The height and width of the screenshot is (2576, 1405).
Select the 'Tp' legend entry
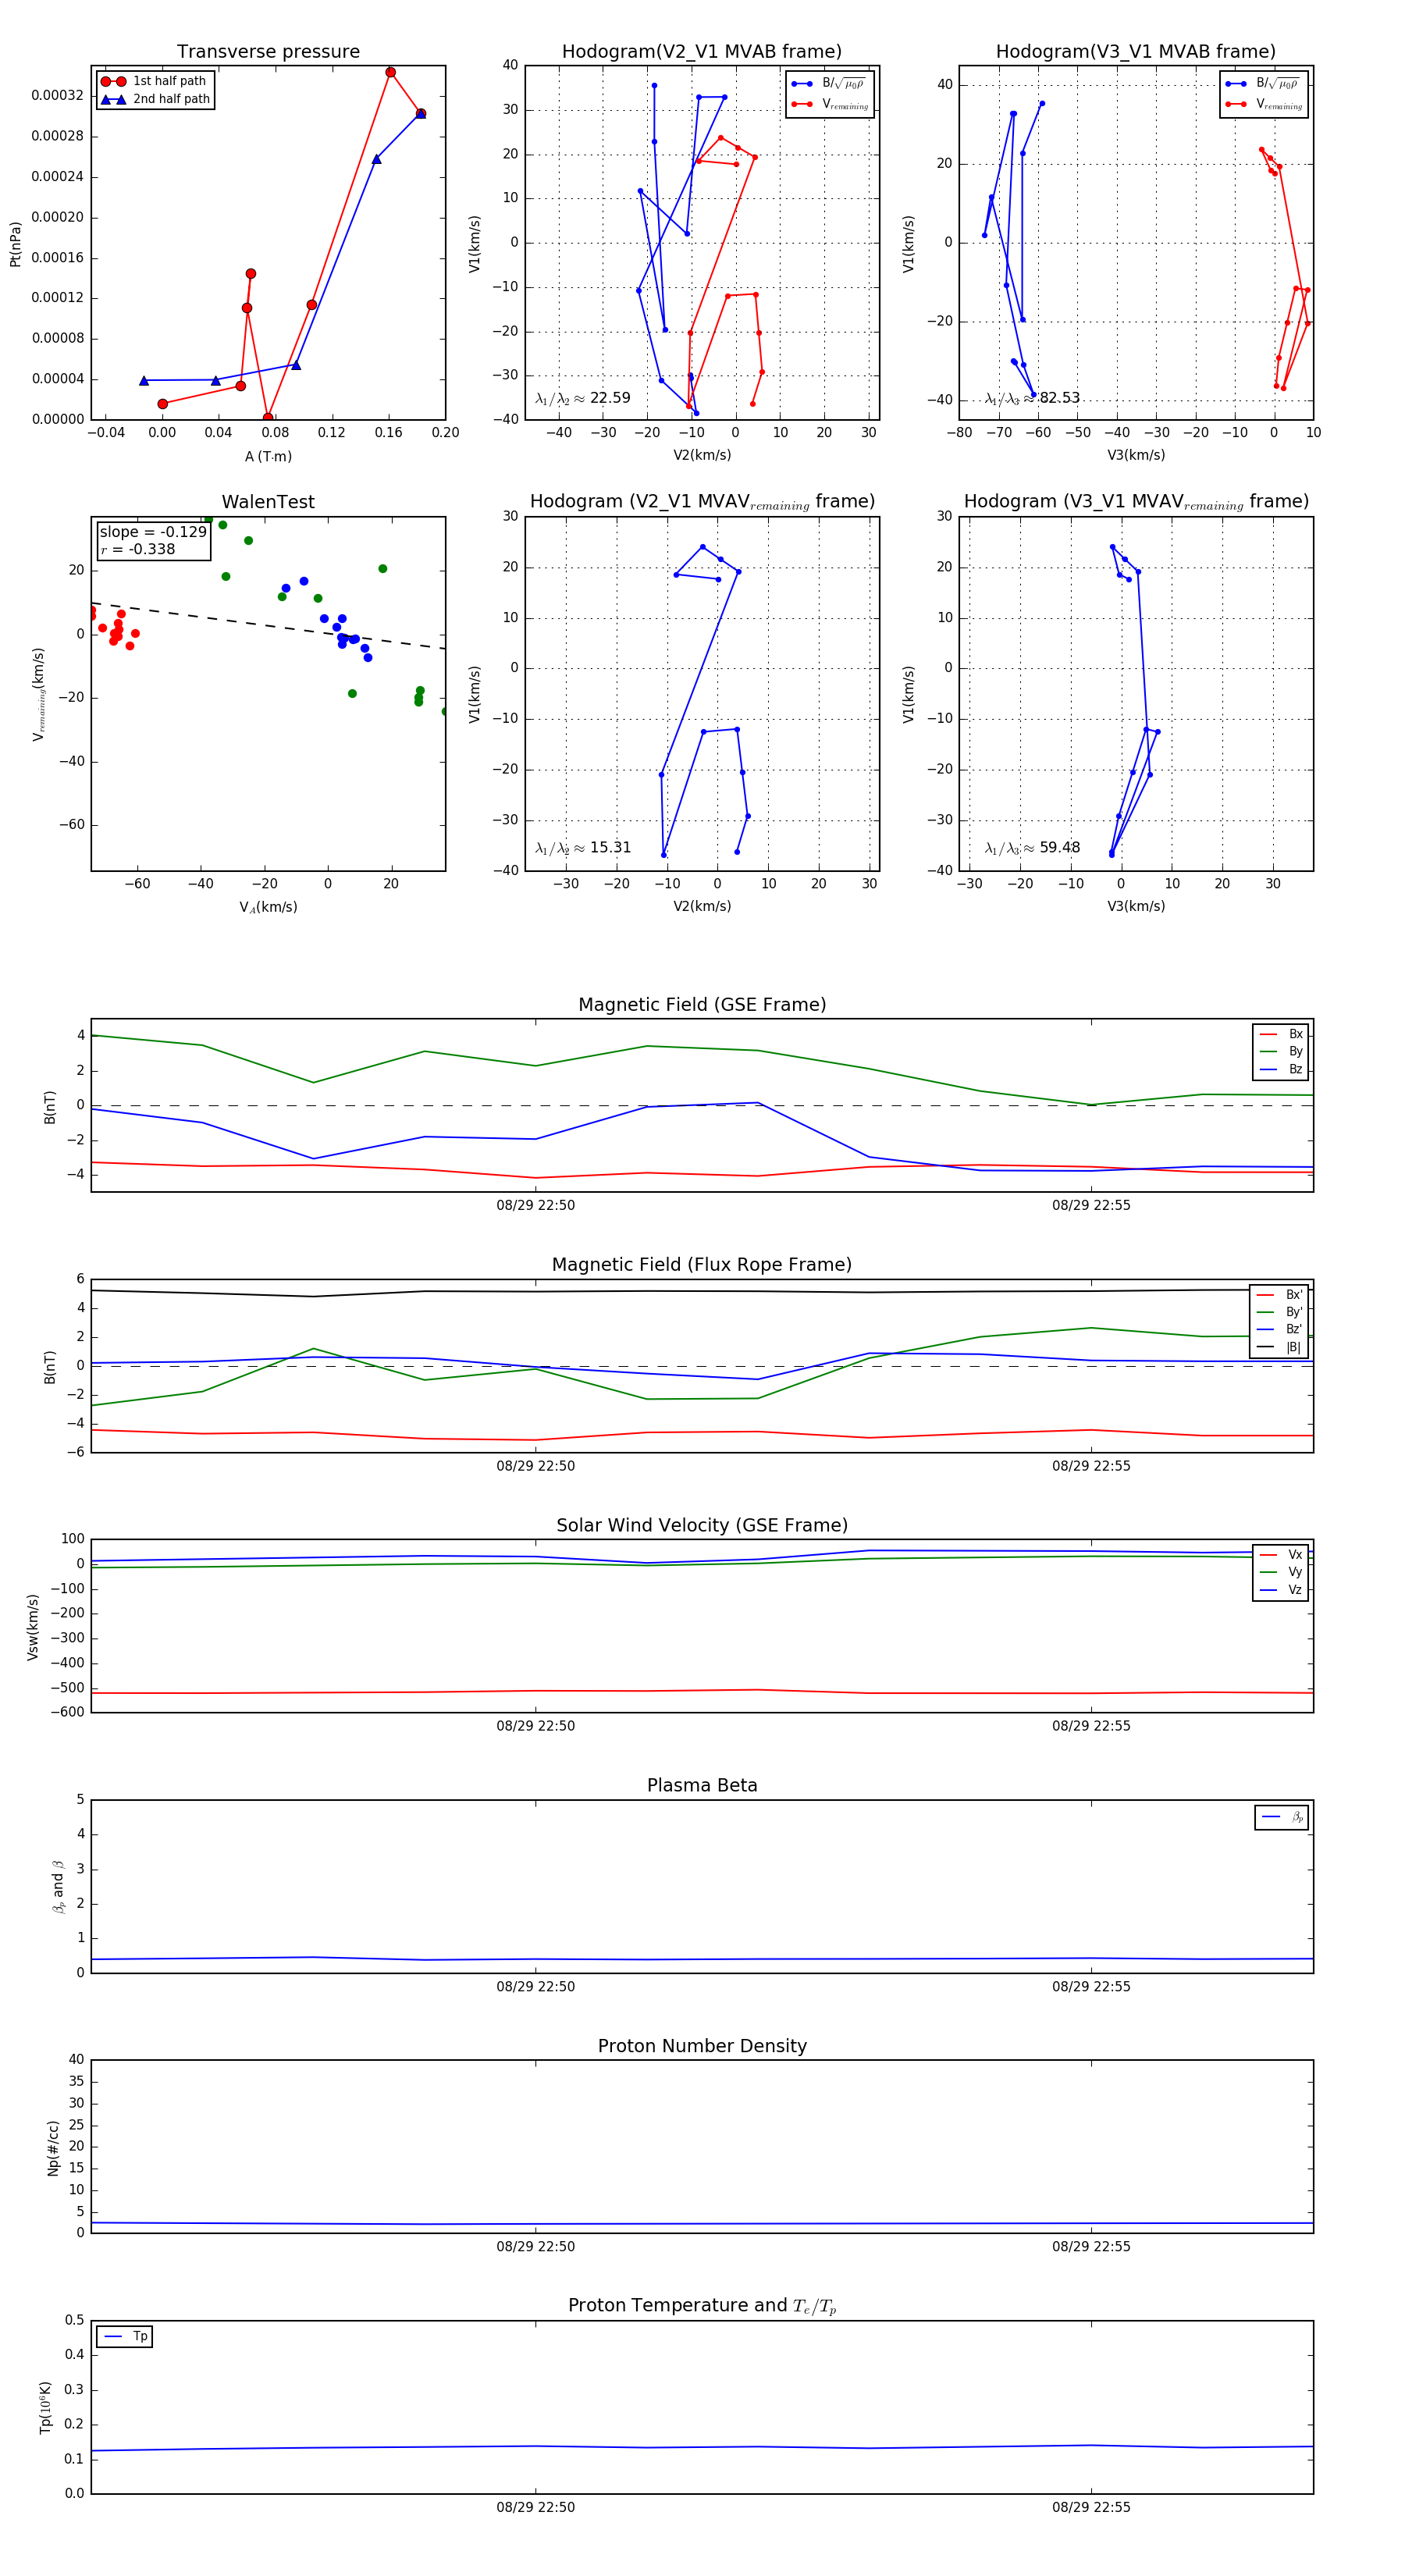tap(125, 2336)
